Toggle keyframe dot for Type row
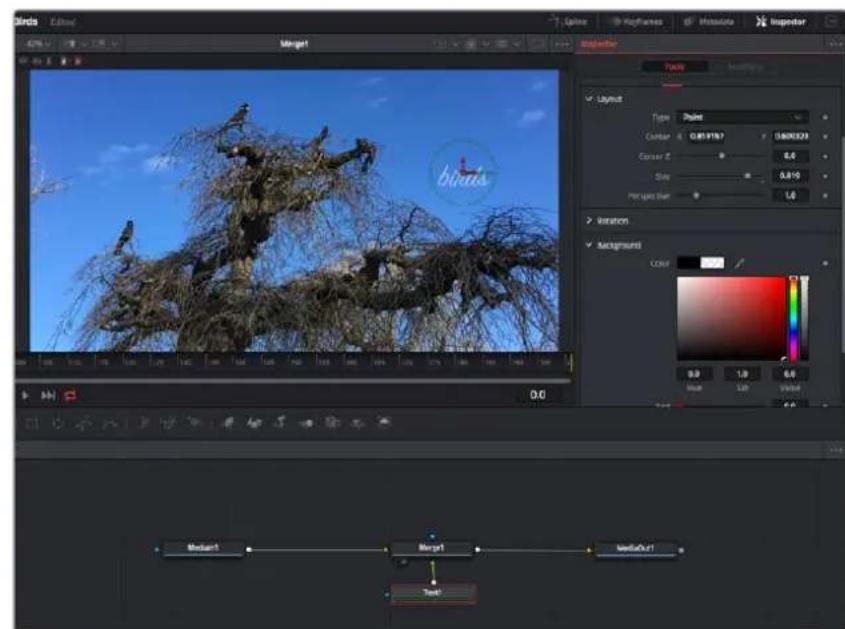The width and height of the screenshot is (845, 629). pyautogui.click(x=825, y=117)
